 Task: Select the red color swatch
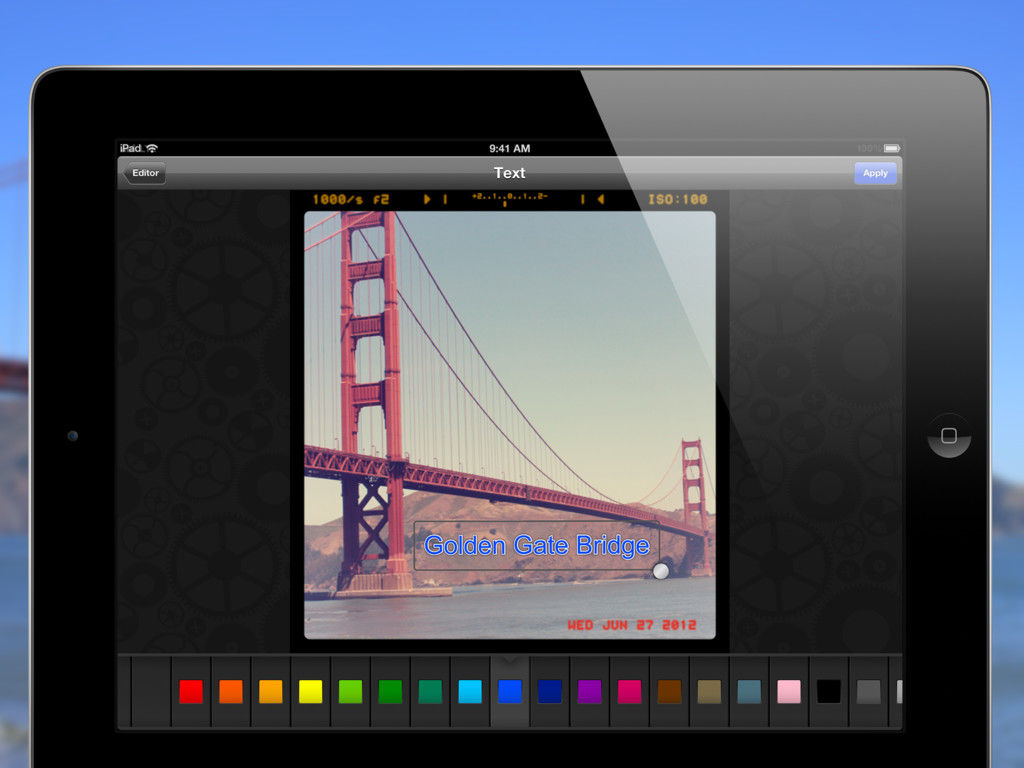coord(191,692)
